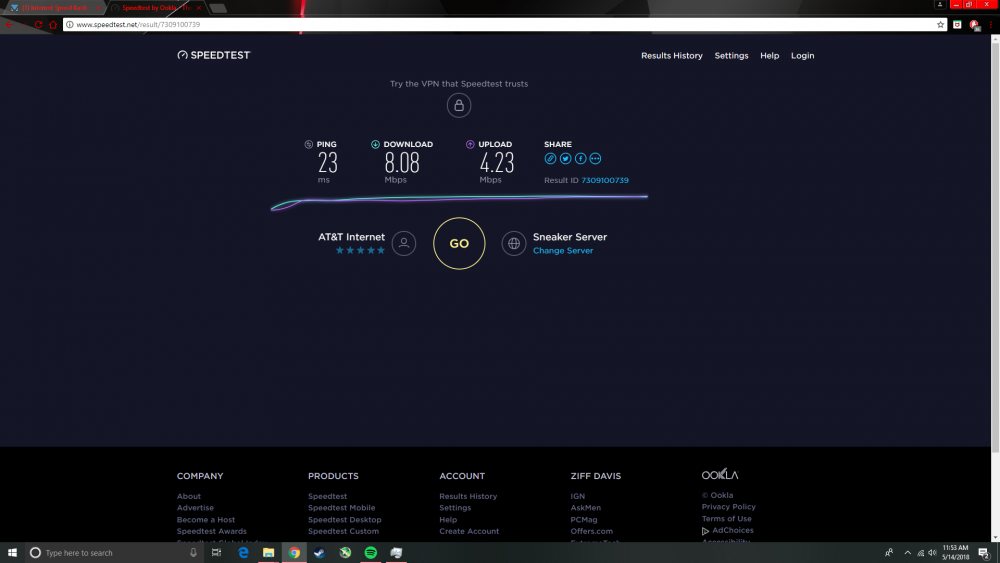Click the AT&T Internet user profile icon

tap(404, 244)
